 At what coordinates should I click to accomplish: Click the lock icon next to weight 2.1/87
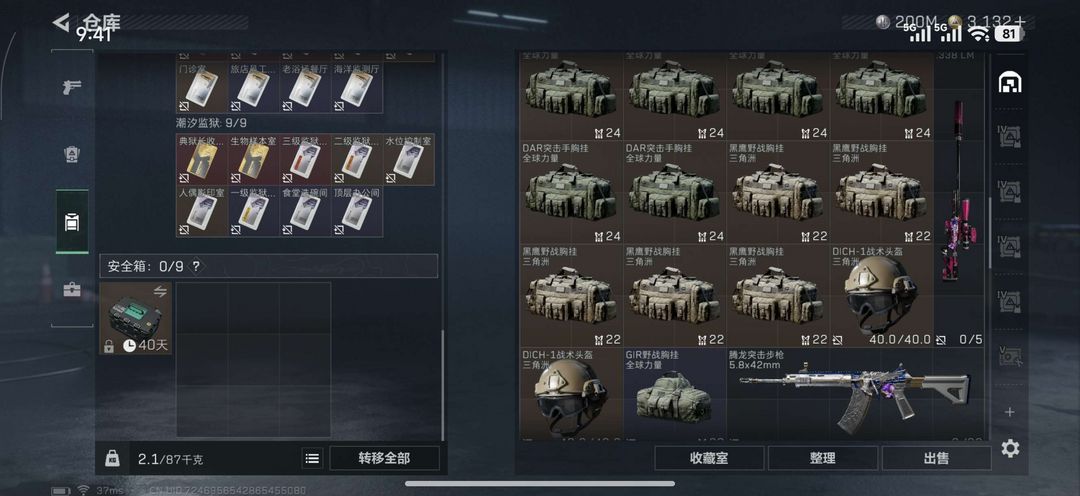pos(112,458)
